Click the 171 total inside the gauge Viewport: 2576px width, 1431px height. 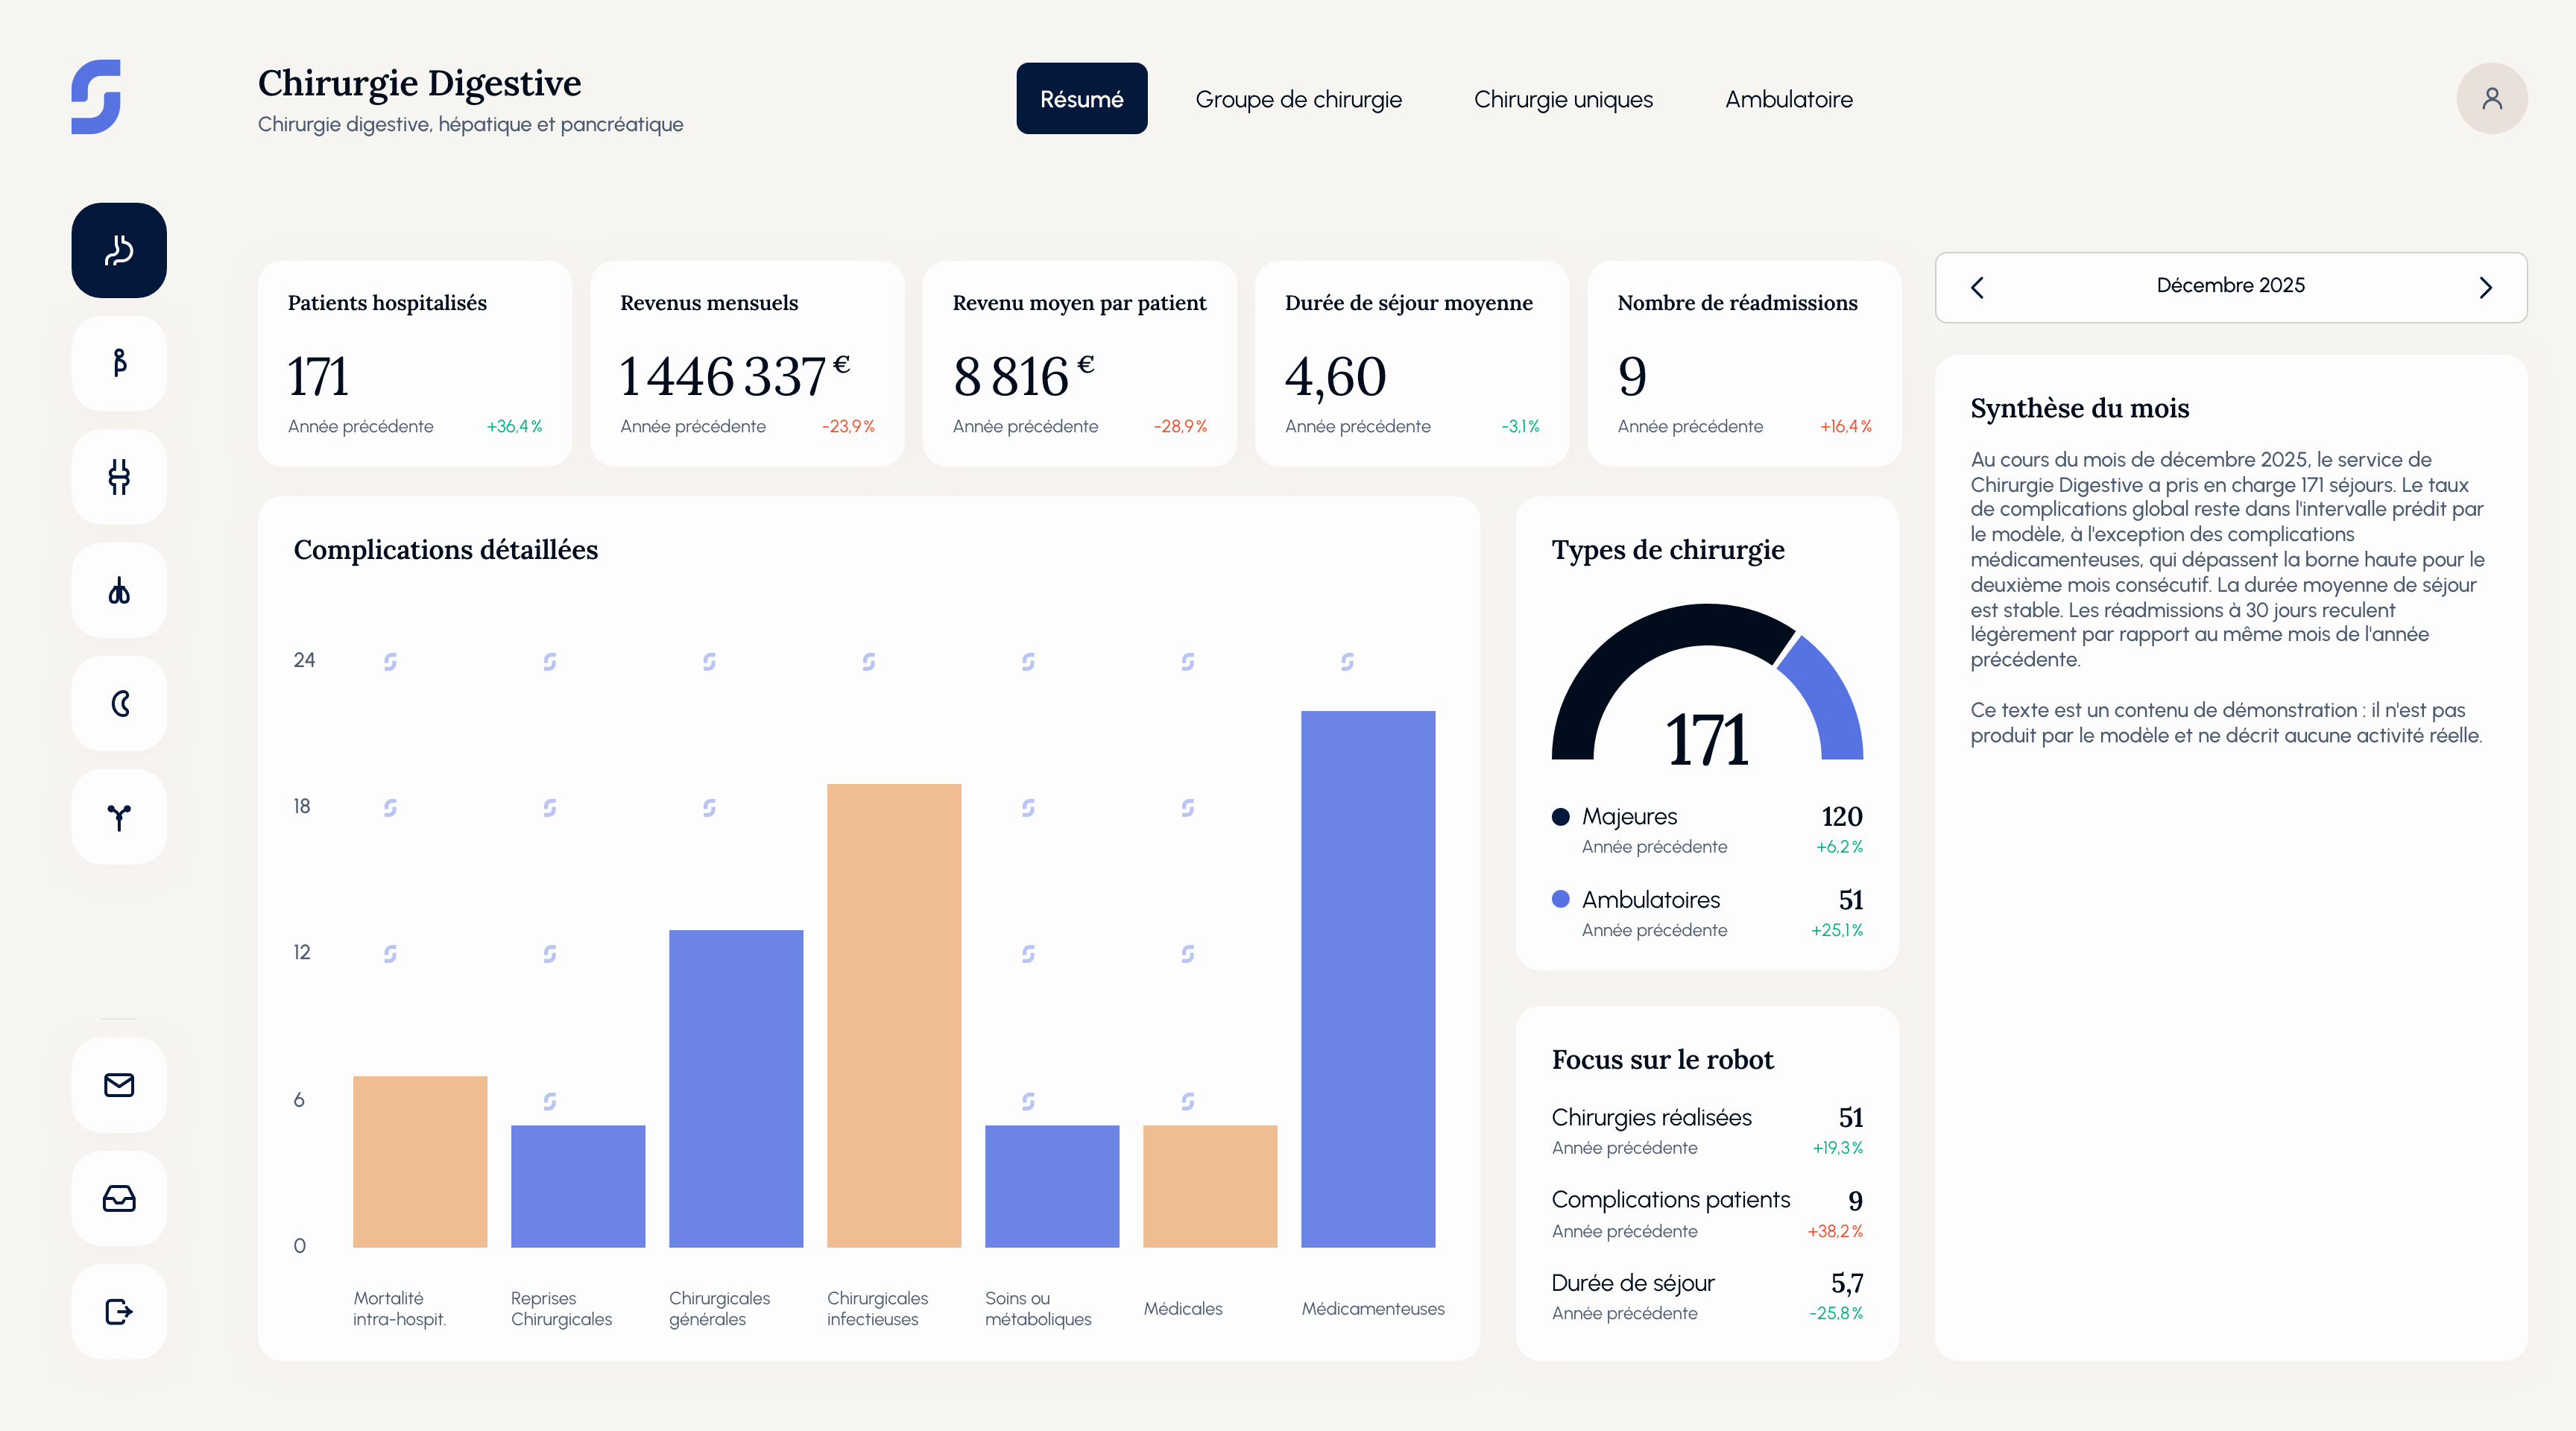[1707, 740]
